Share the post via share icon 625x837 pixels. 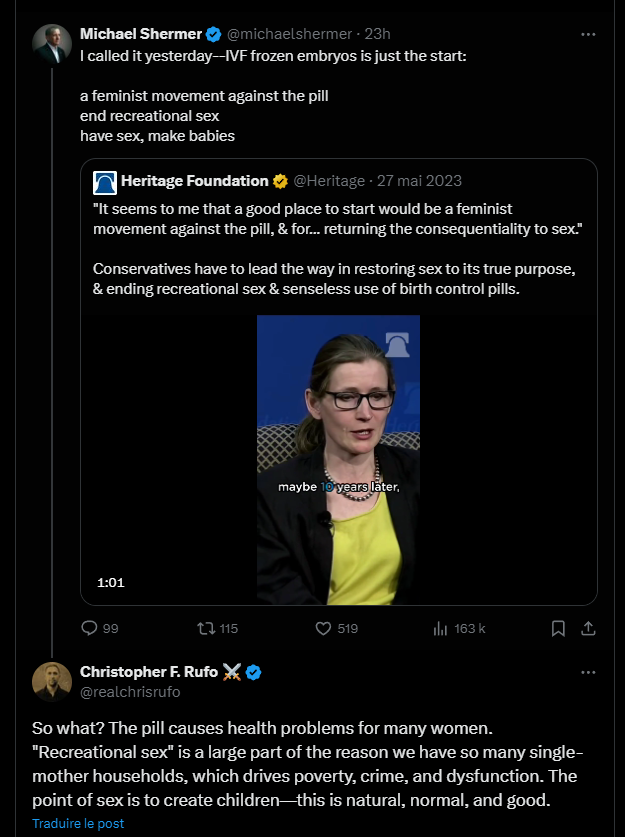click(588, 628)
